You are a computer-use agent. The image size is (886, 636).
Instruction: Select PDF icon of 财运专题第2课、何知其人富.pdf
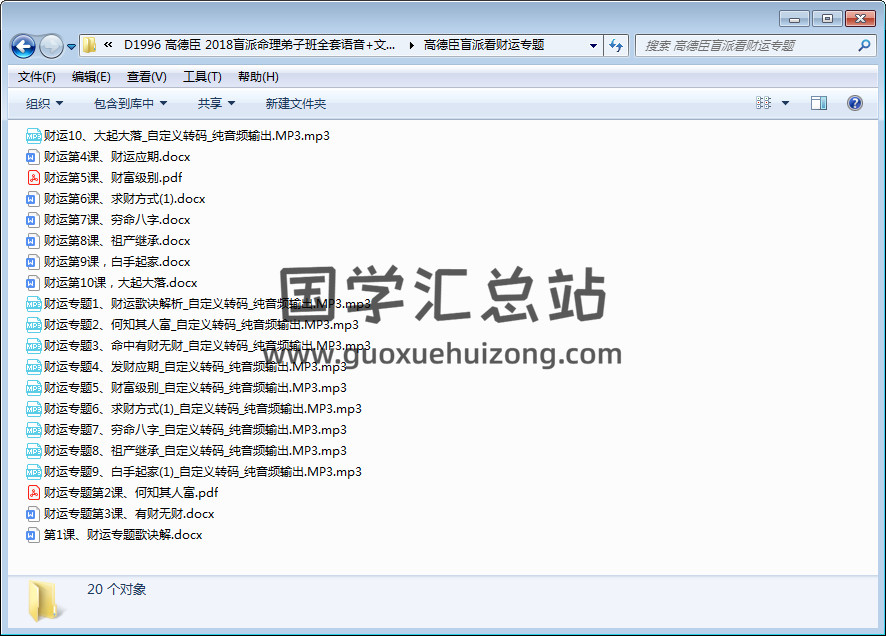pyautogui.click(x=33, y=493)
